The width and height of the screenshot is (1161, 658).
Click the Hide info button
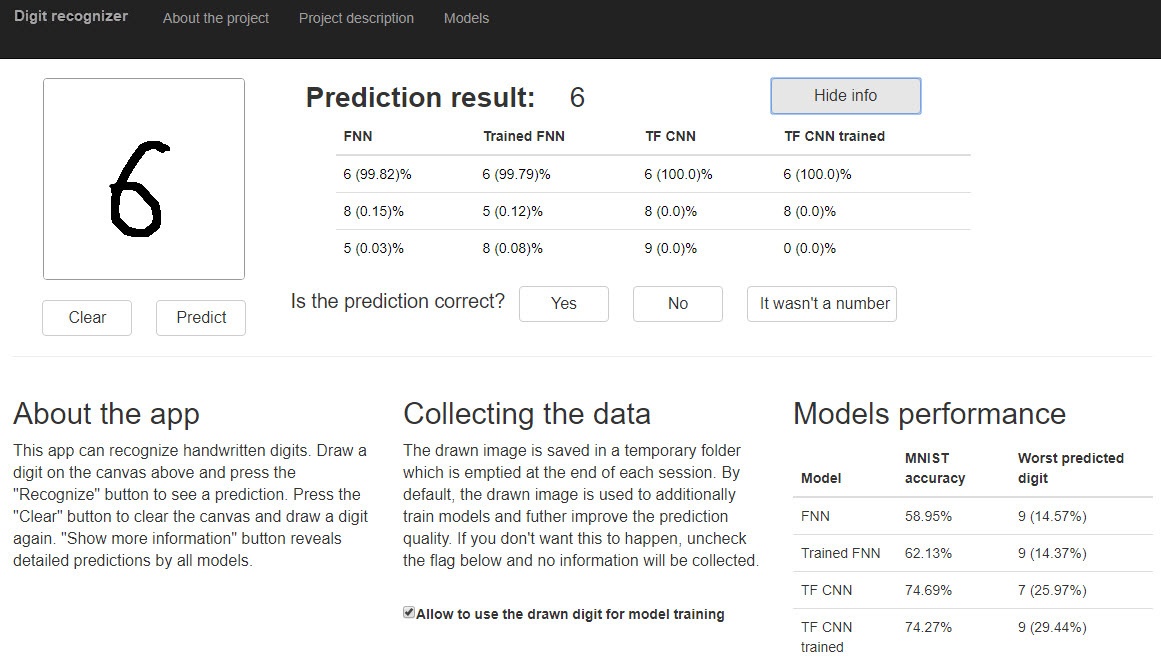pyautogui.click(x=845, y=96)
